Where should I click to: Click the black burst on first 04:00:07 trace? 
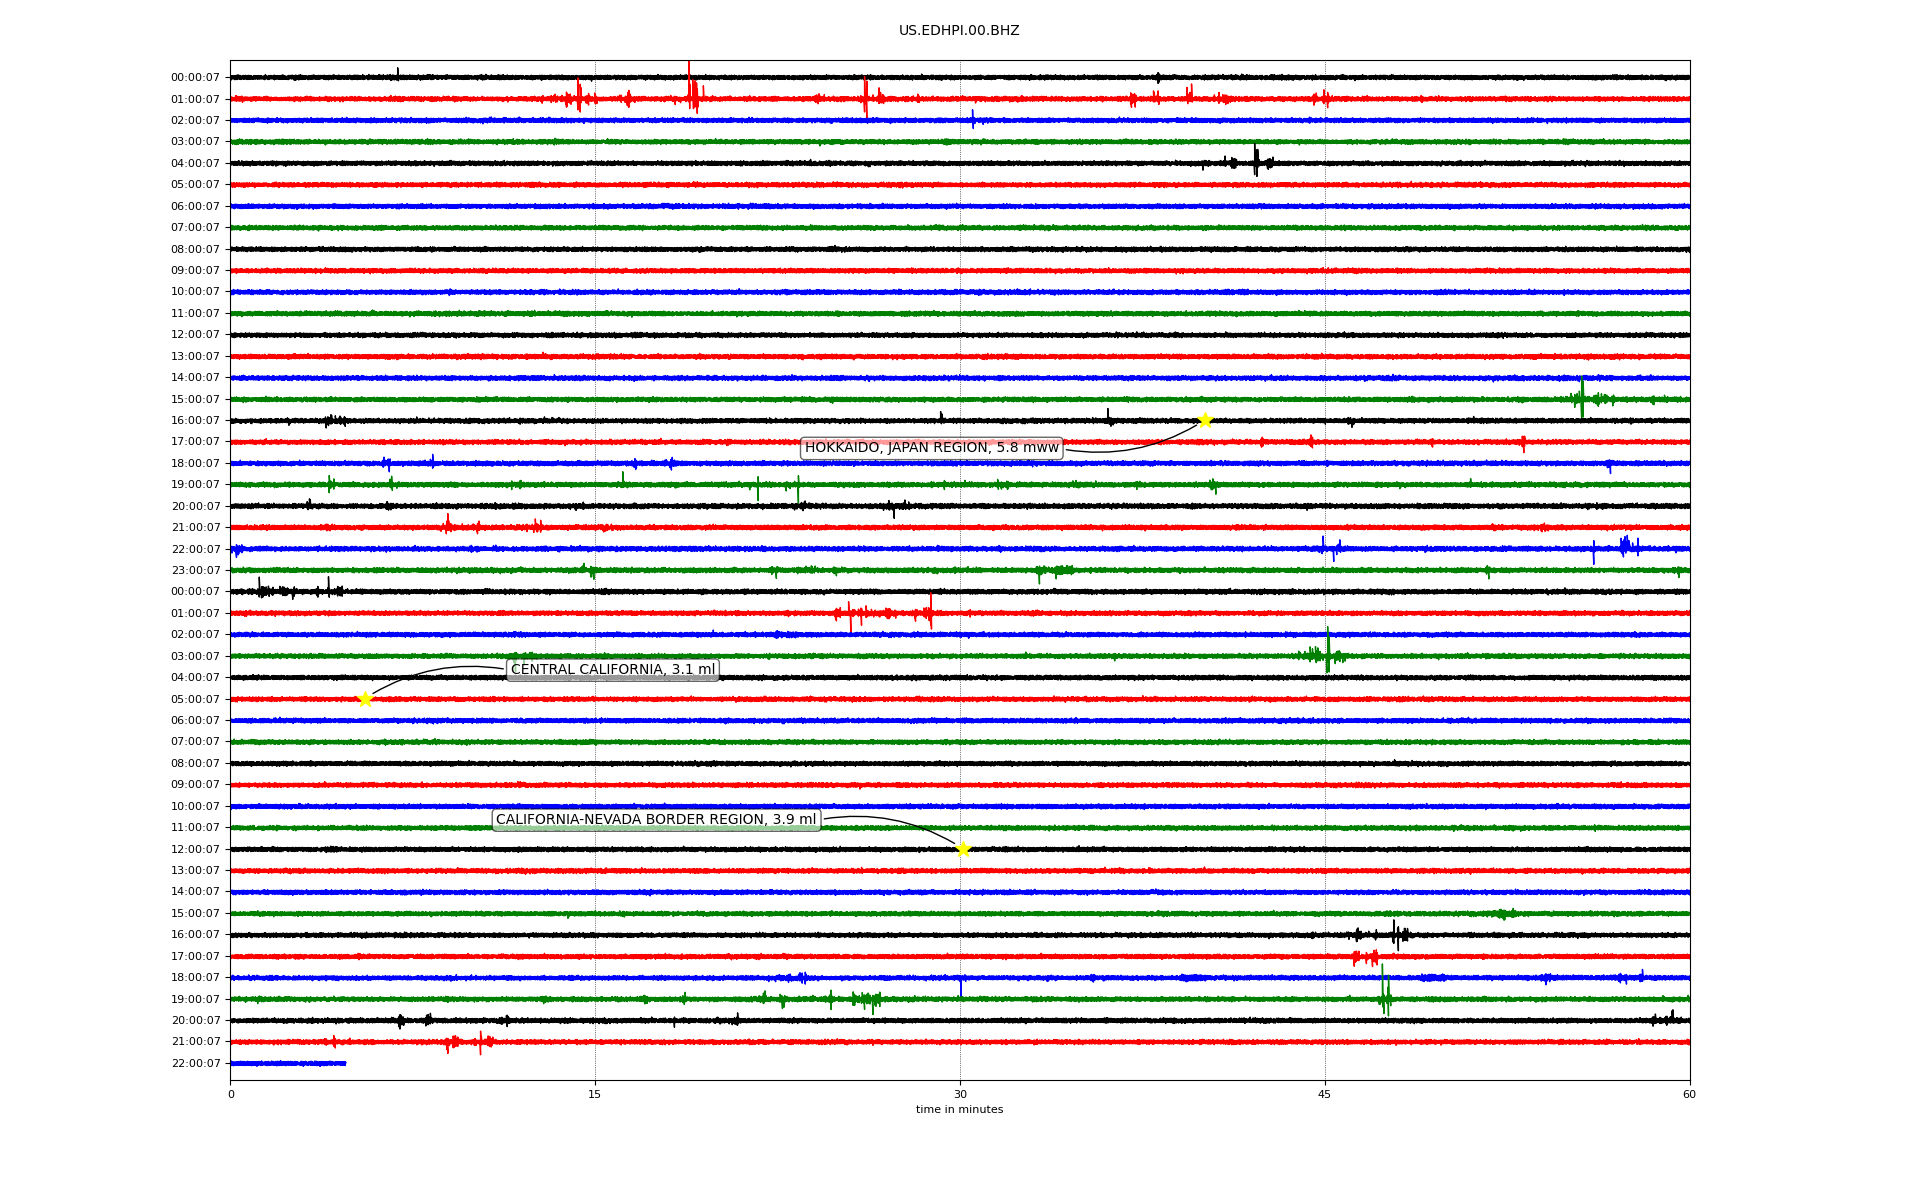point(1256,161)
